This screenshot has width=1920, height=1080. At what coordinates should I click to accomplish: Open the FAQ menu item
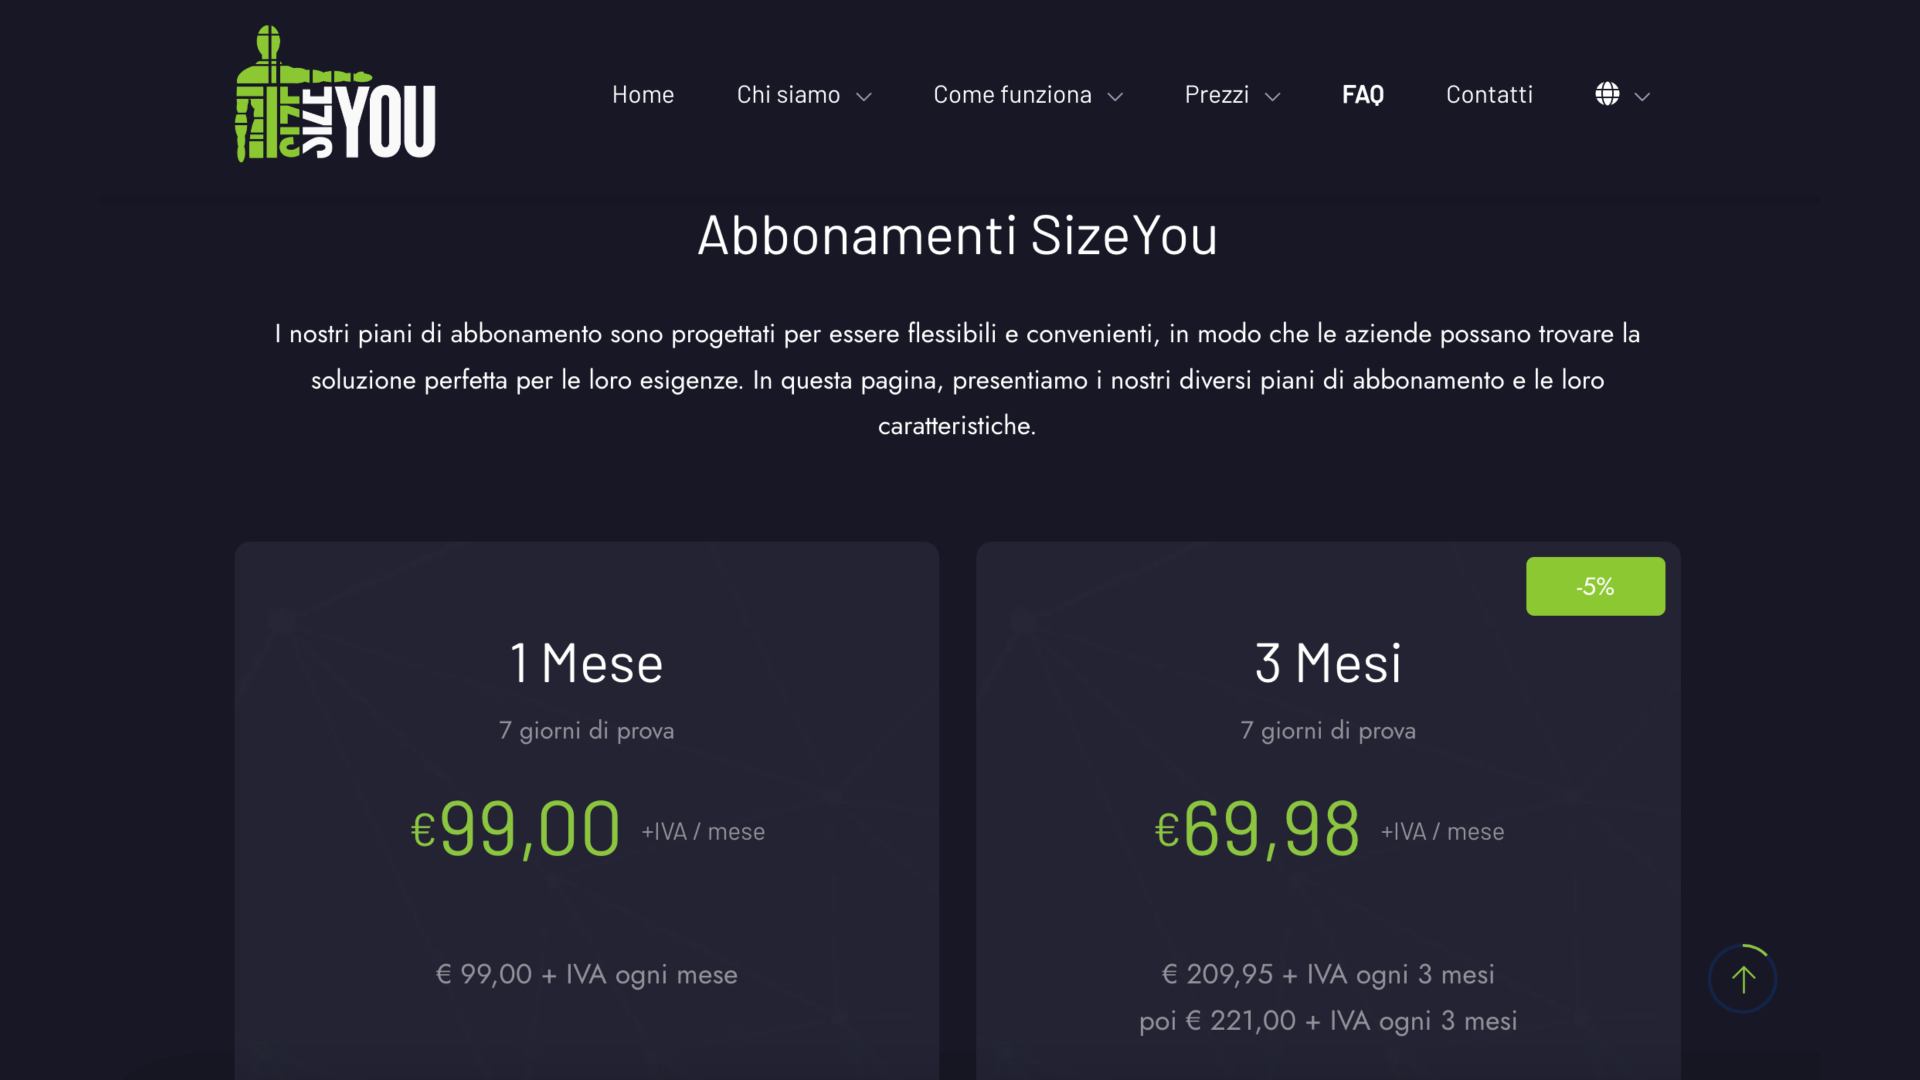coord(1363,94)
